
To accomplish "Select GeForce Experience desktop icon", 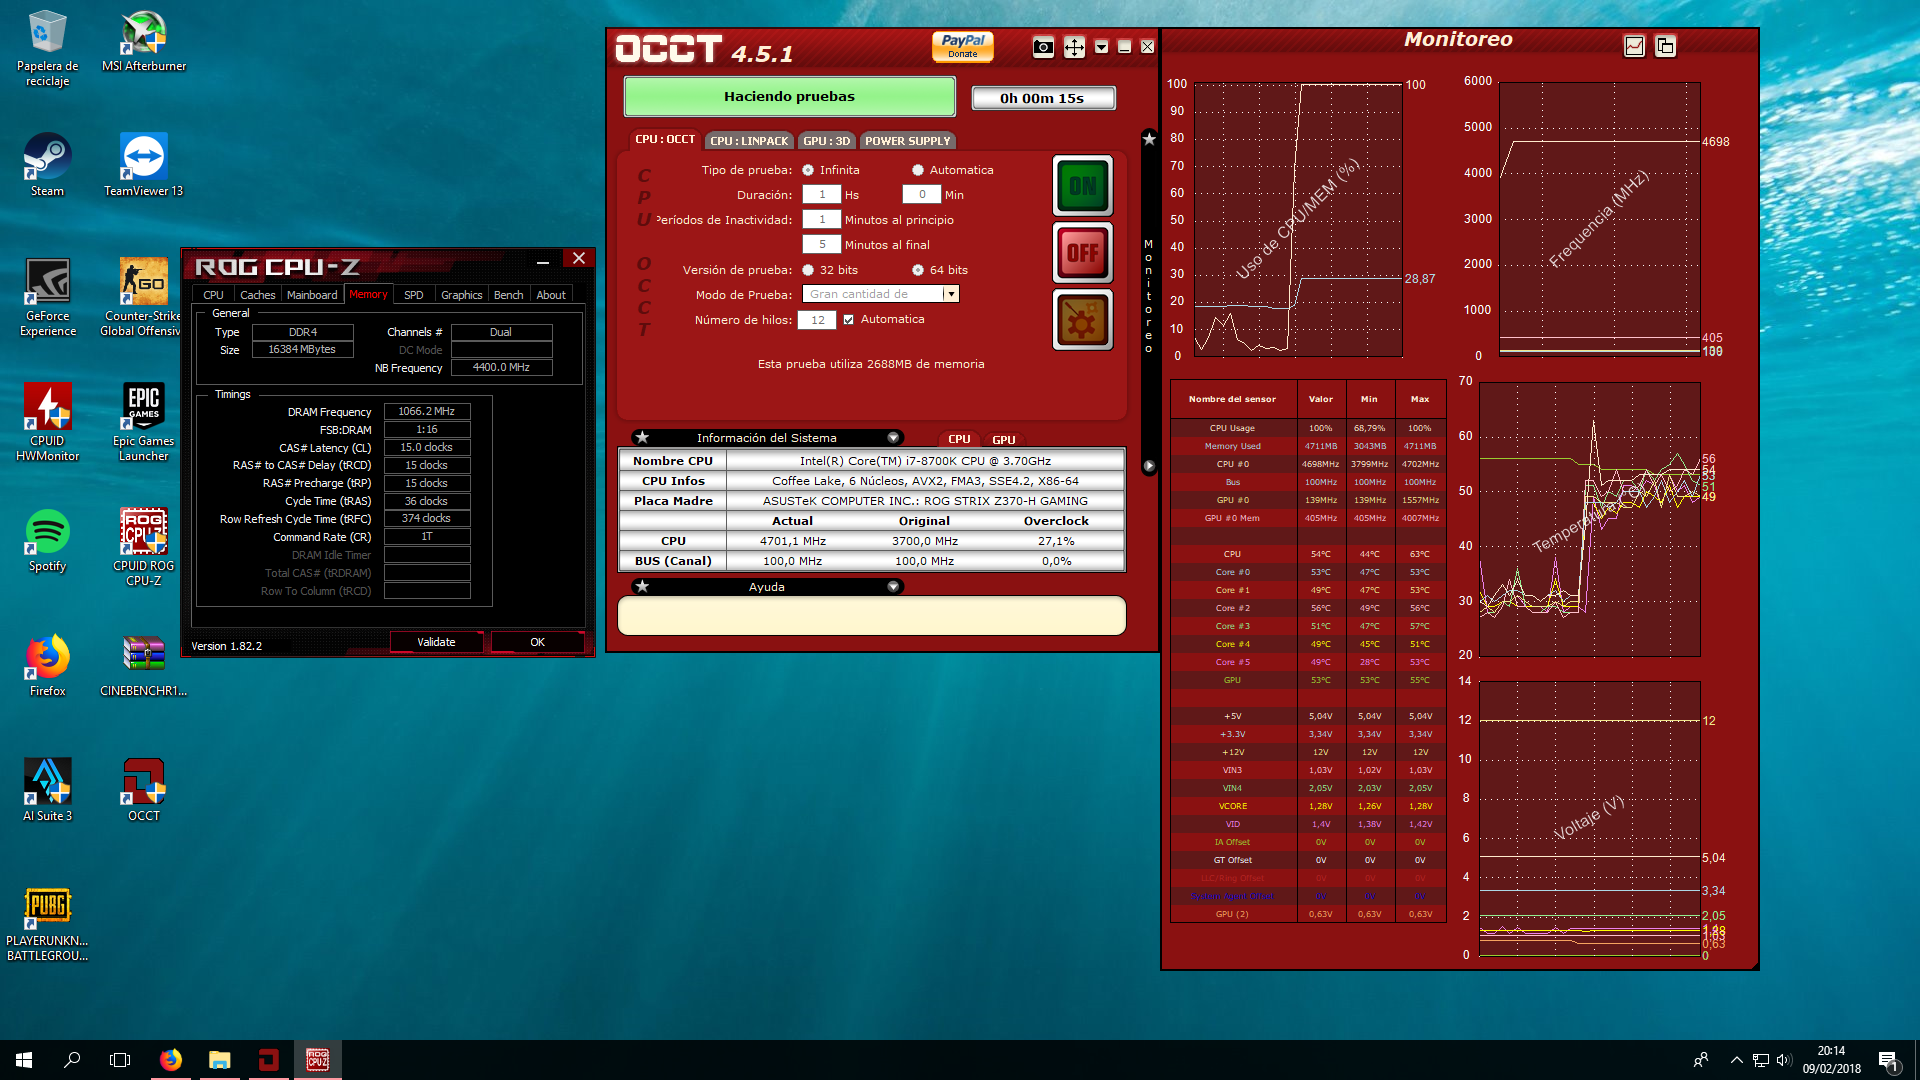I will tap(47, 298).
